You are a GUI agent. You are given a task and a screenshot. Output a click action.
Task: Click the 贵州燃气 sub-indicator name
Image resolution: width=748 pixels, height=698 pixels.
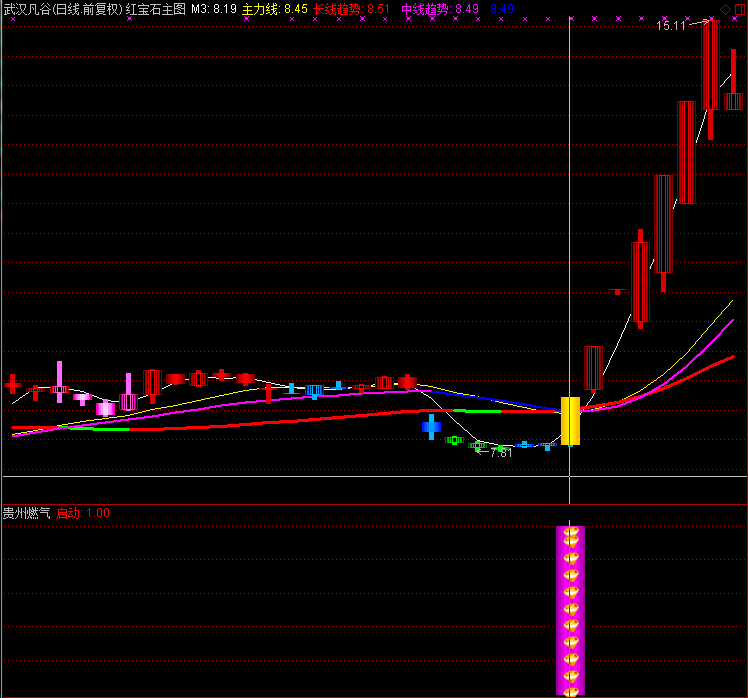click(27, 513)
